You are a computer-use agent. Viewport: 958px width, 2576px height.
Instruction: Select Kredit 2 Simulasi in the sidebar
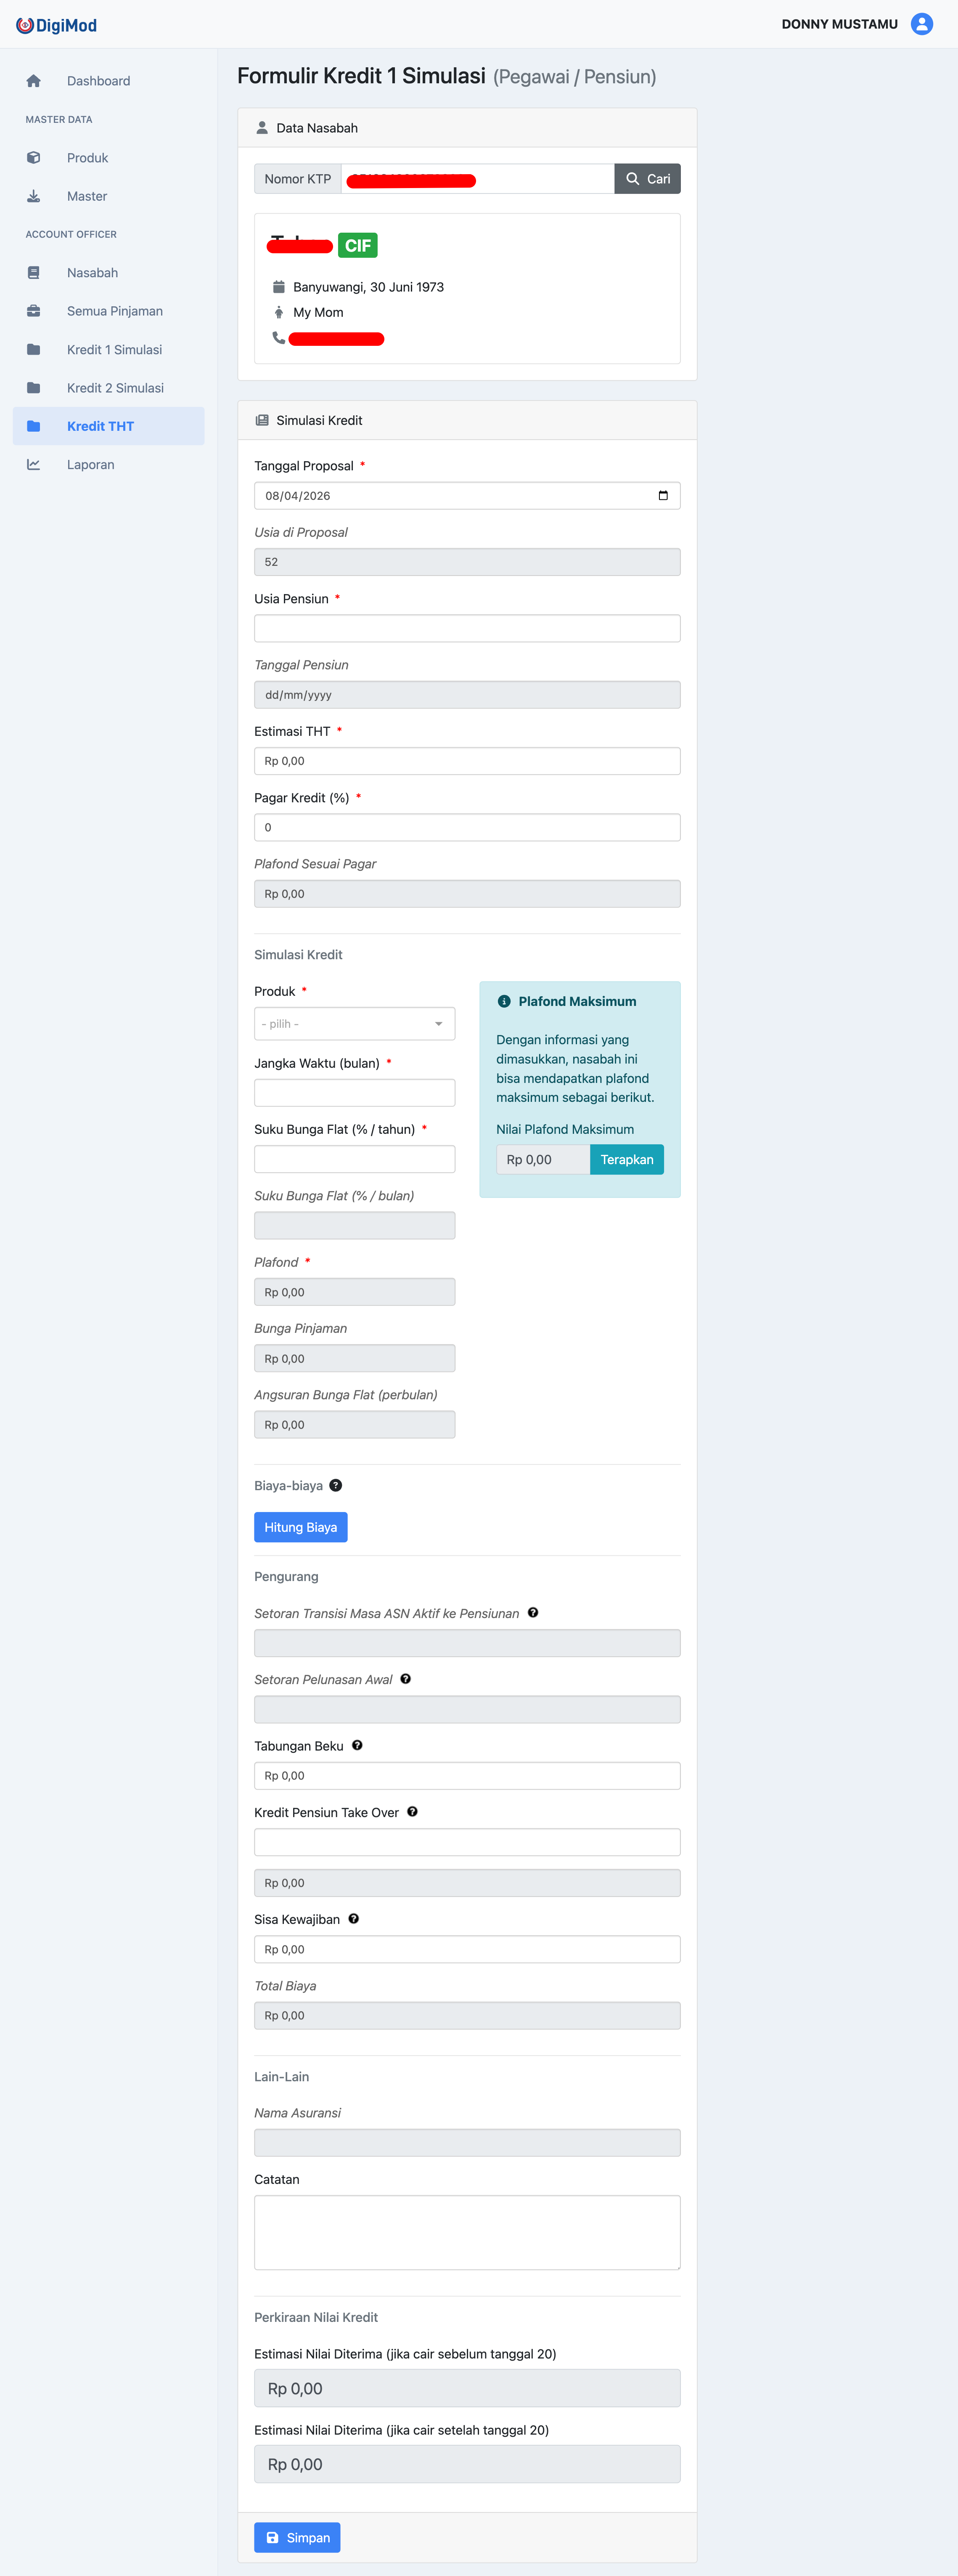pos(115,388)
